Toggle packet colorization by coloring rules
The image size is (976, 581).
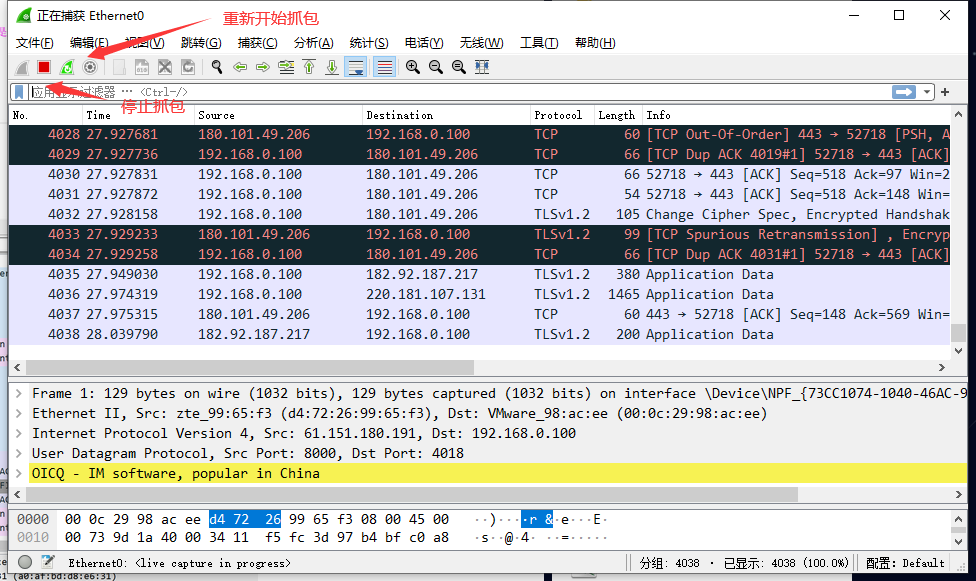[x=385, y=67]
